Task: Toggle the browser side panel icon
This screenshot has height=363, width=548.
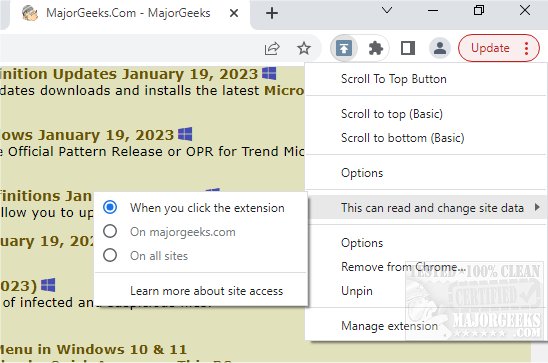Action: (x=408, y=48)
